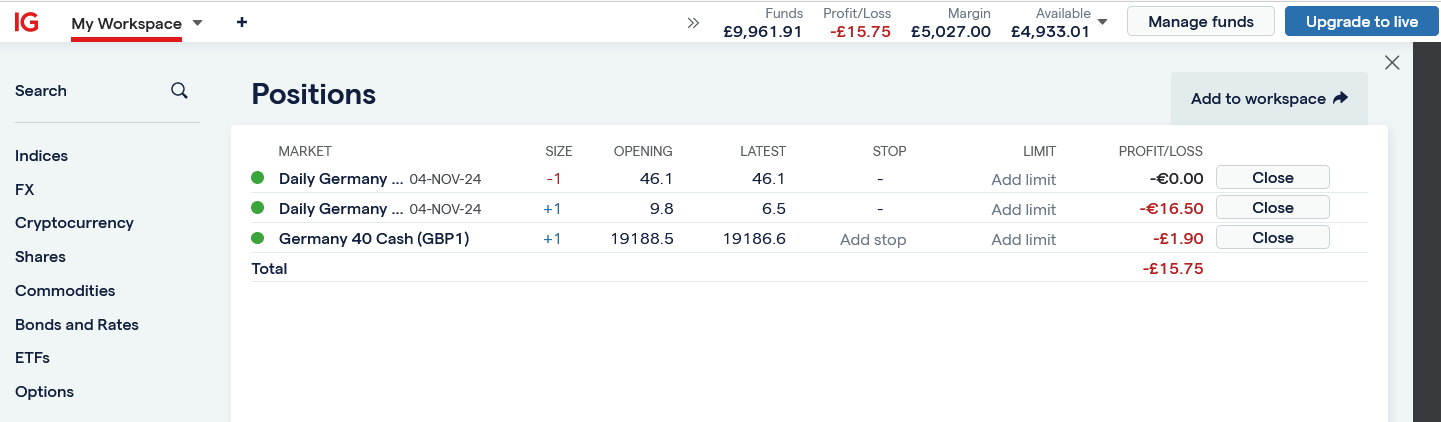Click the Manage funds button
Image resolution: width=1441 pixels, height=422 pixels.
tap(1201, 21)
